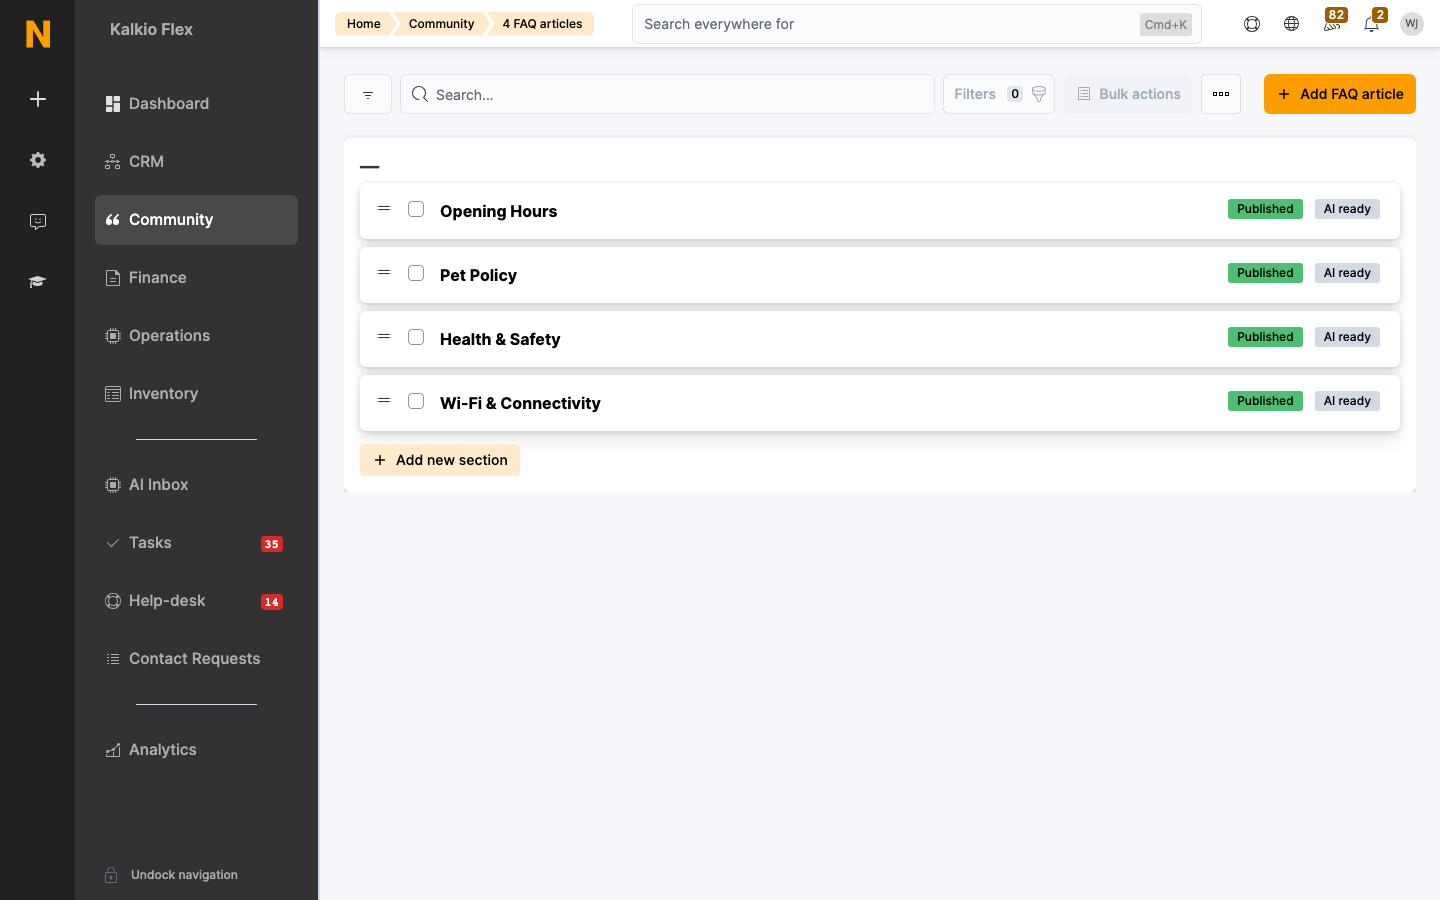This screenshot has height=900, width=1440.
Task: Click the help lifebuoy icon in top bar
Action: [1252, 24]
